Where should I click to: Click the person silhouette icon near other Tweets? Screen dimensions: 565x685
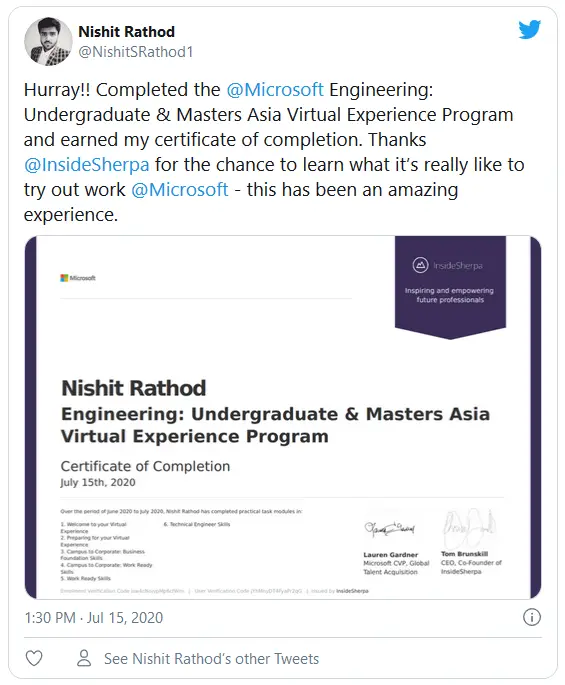tap(84, 658)
